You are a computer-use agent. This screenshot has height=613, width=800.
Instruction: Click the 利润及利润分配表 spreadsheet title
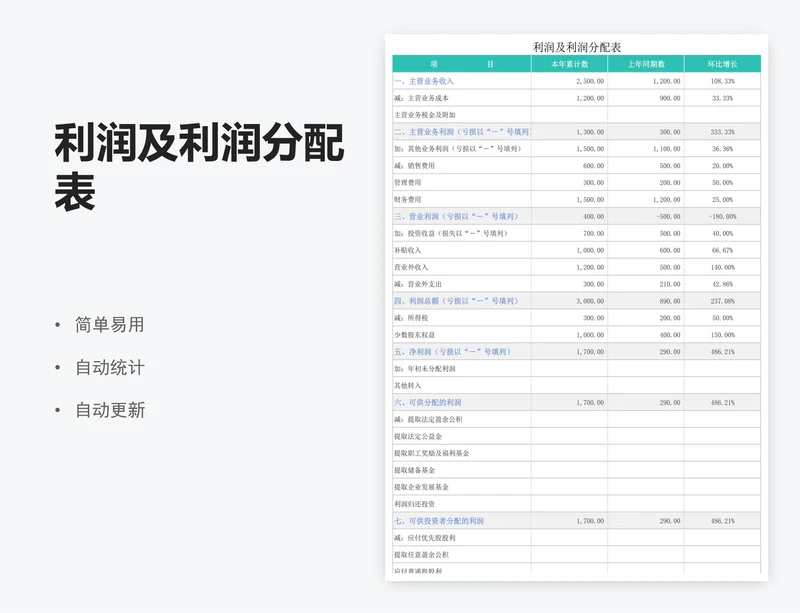click(x=577, y=47)
